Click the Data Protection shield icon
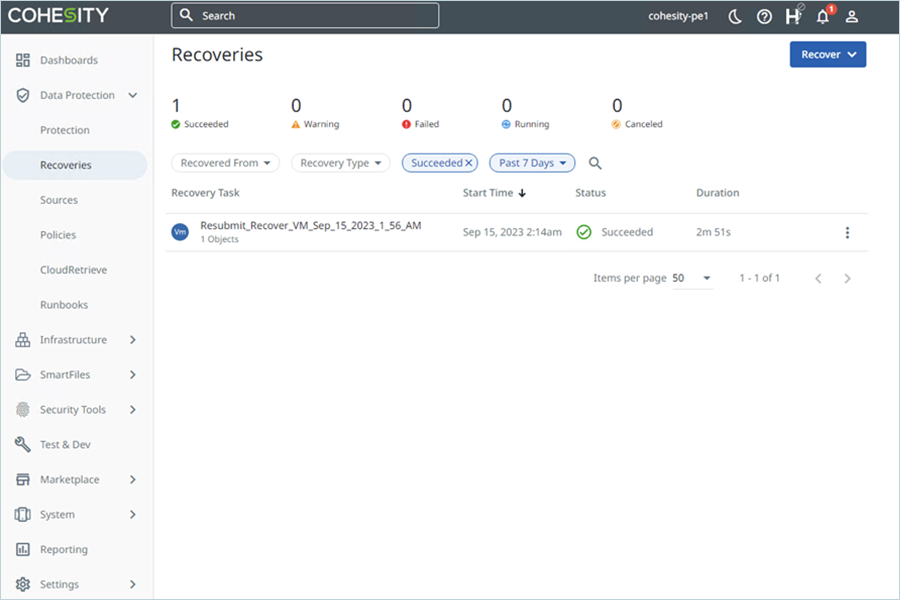 [23, 95]
